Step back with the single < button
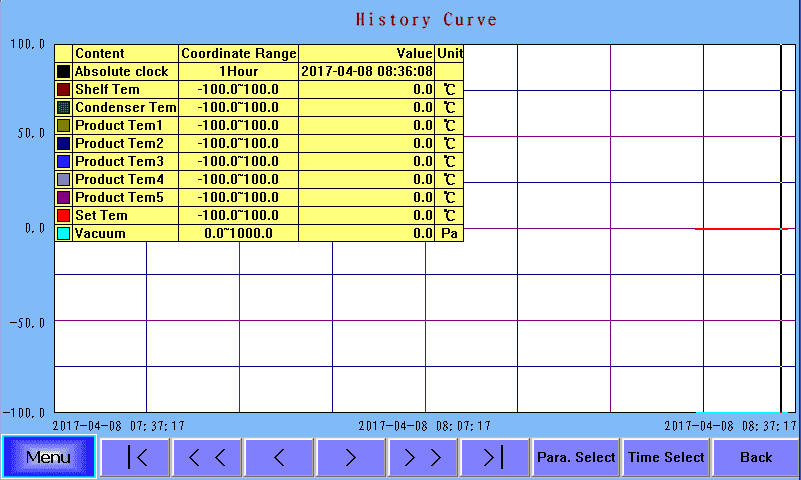The image size is (801, 480). point(279,457)
